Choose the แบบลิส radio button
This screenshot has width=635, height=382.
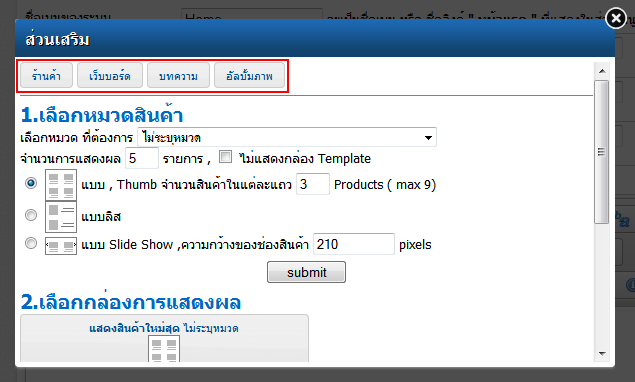coord(31,215)
